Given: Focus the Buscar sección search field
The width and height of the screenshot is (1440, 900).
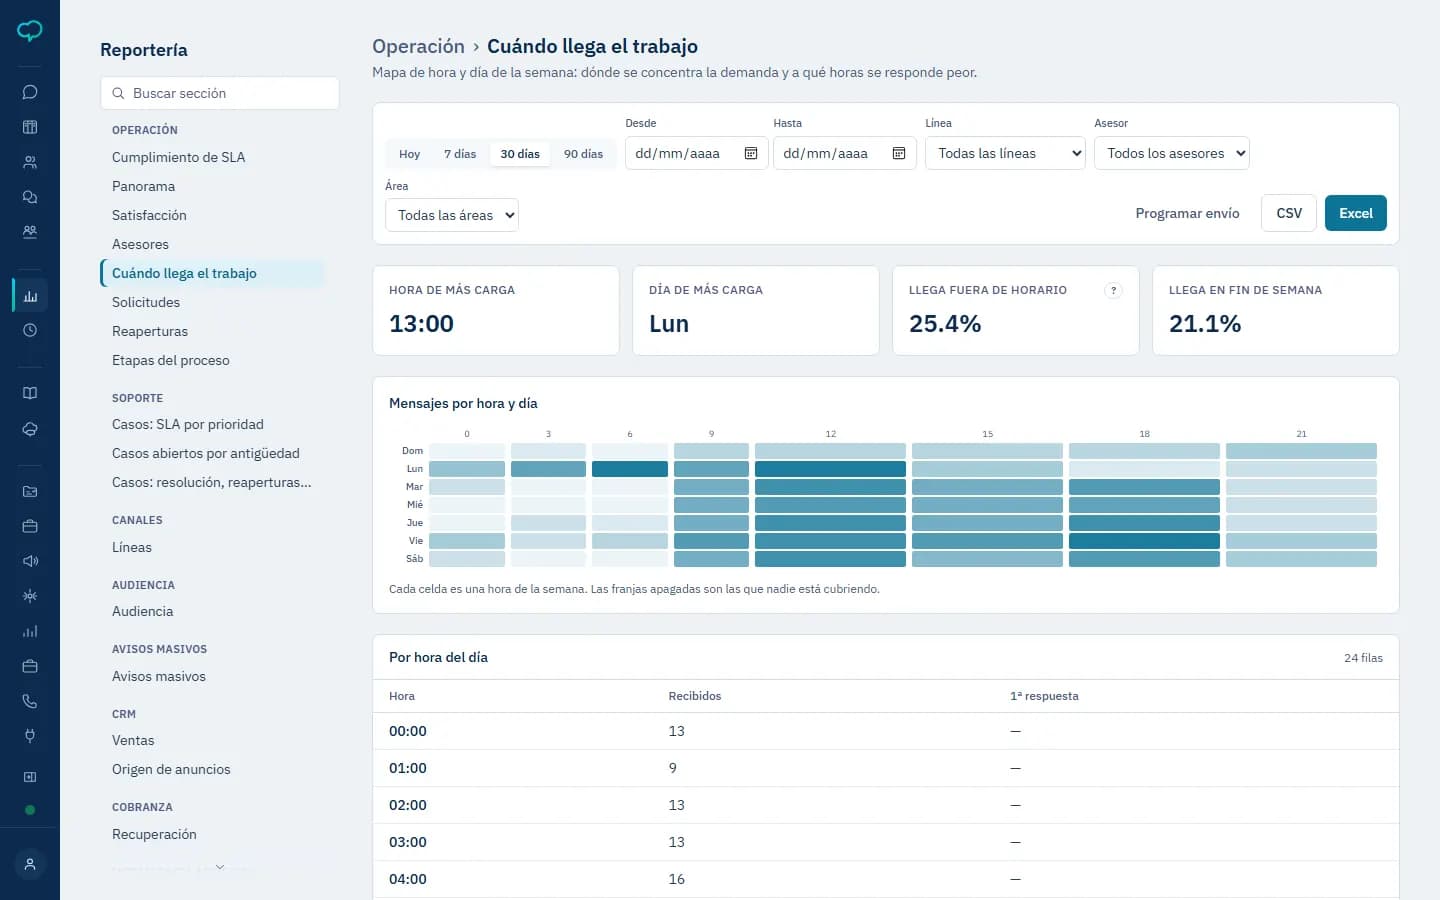Looking at the screenshot, I should coord(220,93).
